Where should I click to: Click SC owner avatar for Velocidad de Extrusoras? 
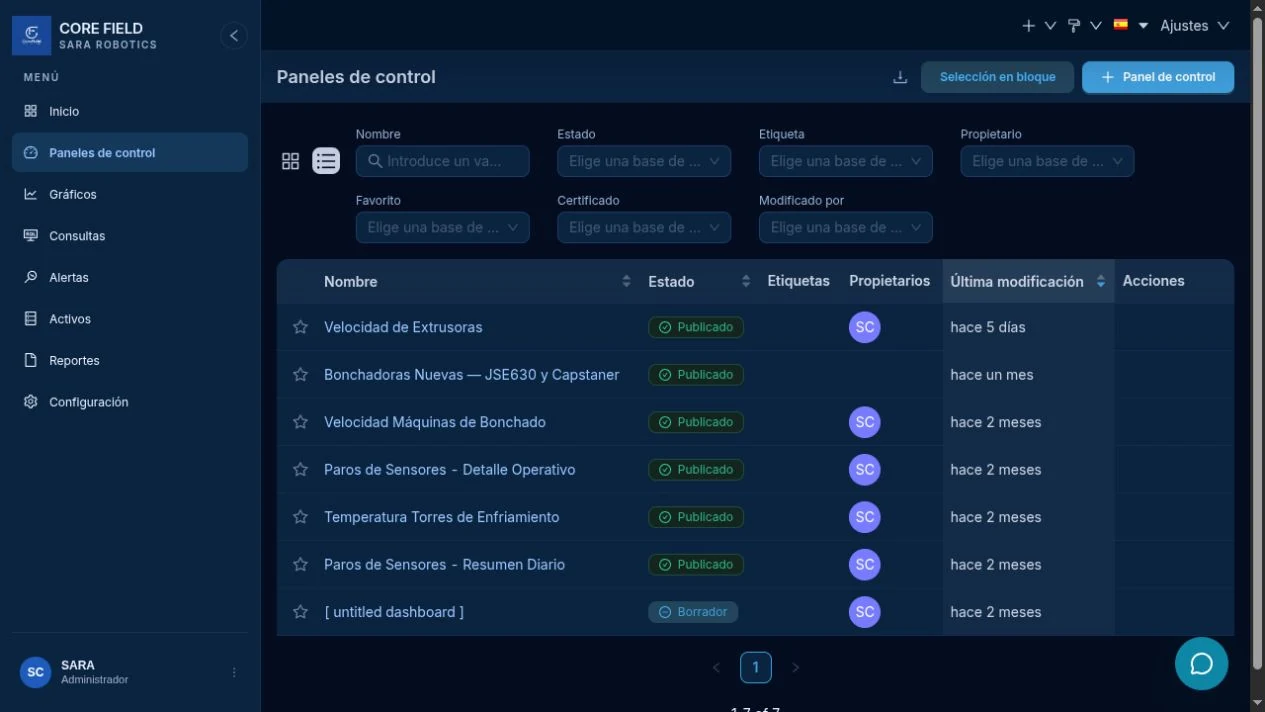(865, 327)
